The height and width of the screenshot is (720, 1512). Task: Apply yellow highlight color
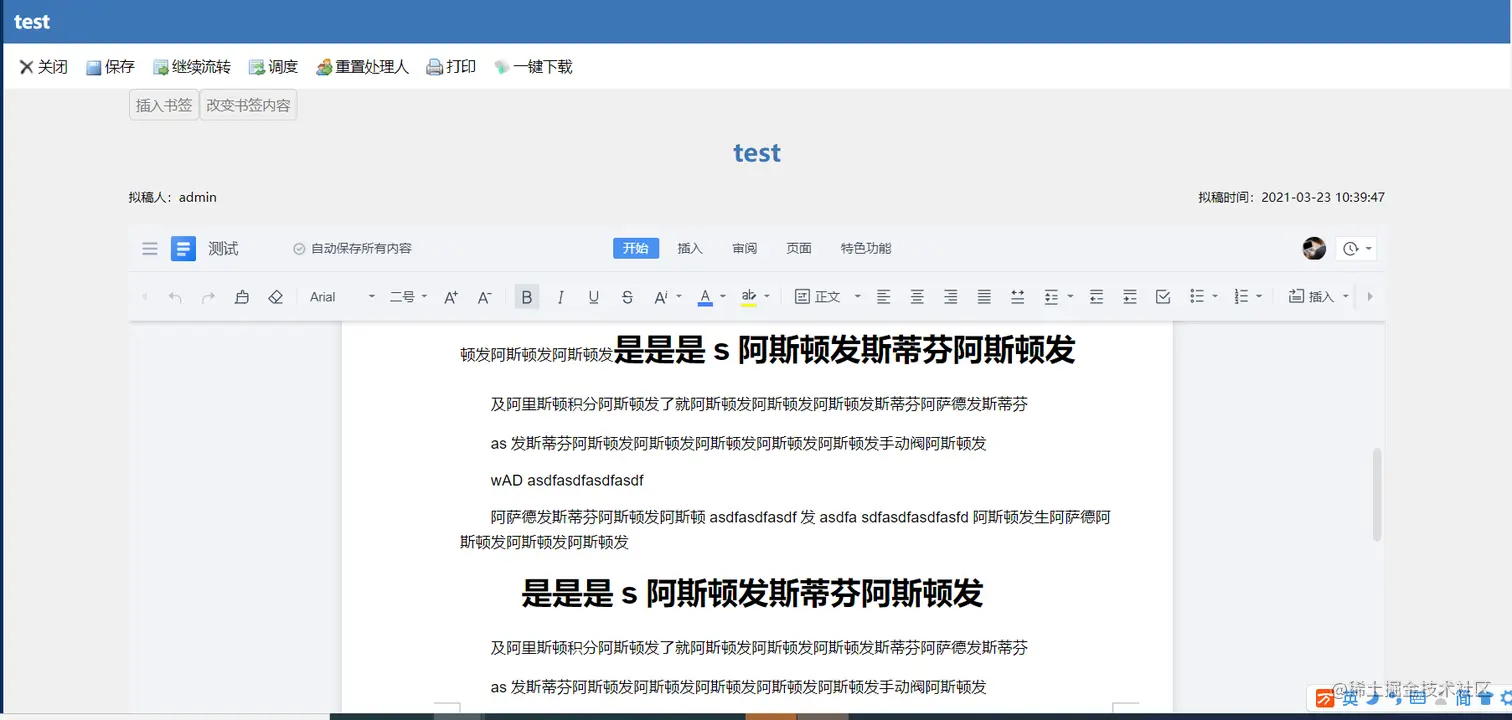pos(749,297)
